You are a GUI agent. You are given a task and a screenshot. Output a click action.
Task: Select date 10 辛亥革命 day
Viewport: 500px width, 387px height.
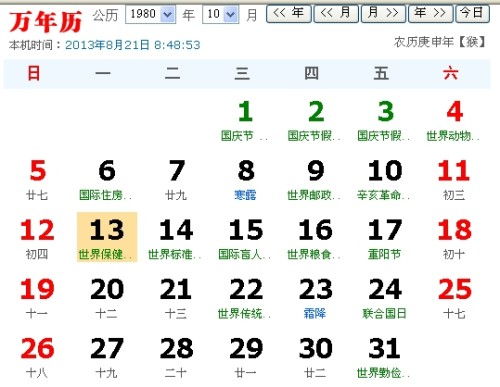(385, 181)
